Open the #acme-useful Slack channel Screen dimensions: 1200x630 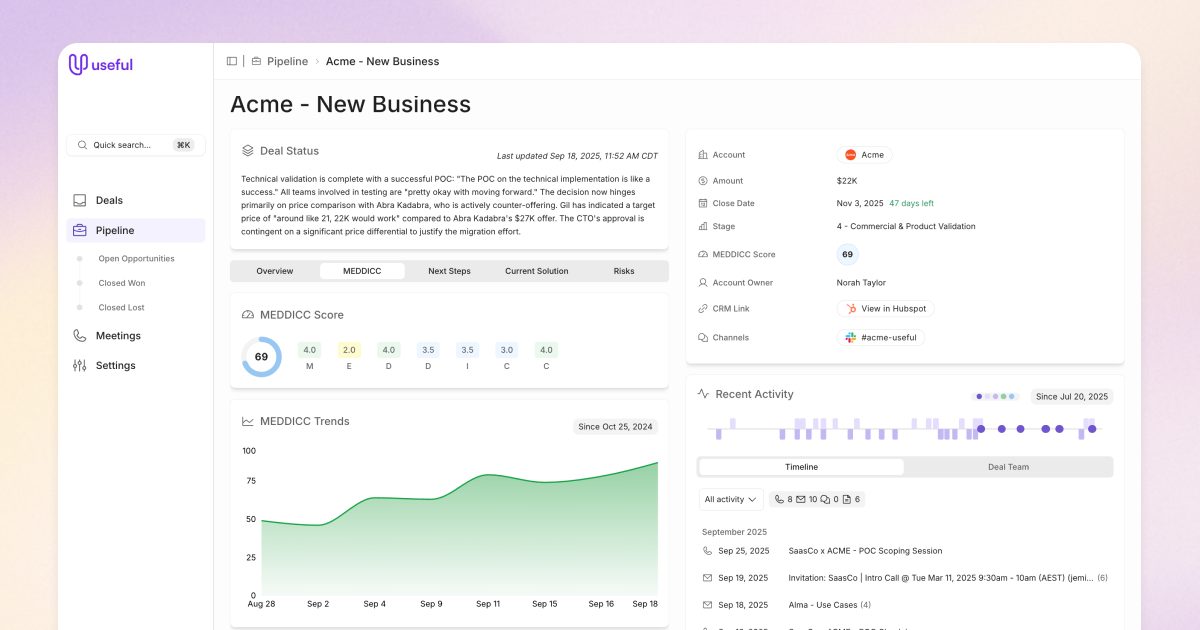click(881, 338)
